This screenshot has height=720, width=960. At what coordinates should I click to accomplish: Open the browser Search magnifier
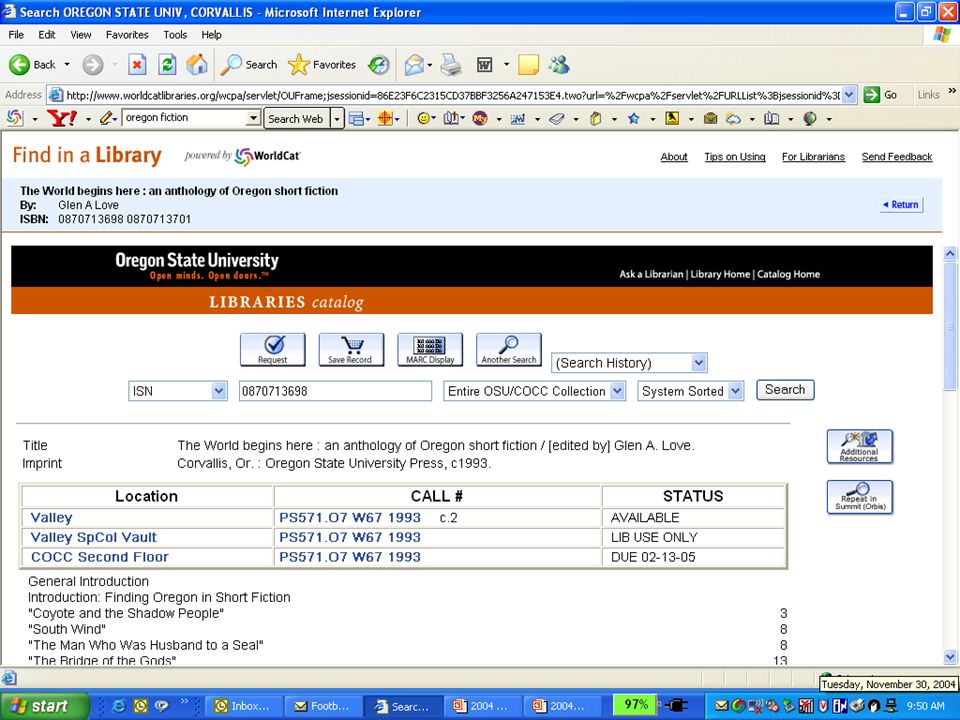point(249,64)
